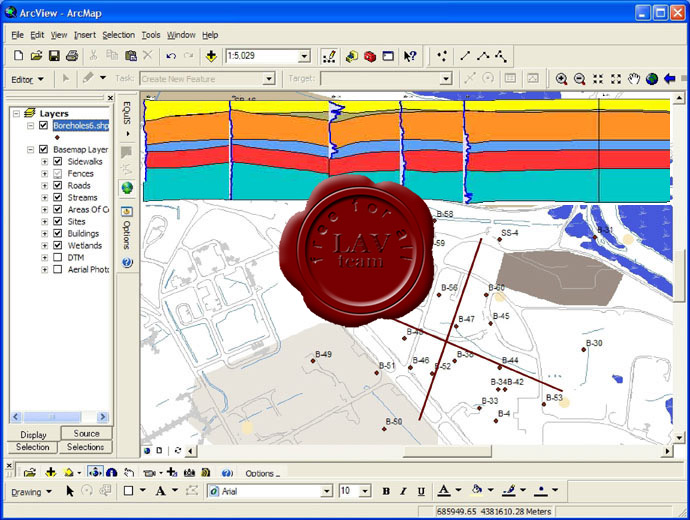The image size is (690, 520).
Task: Choose the Select Elements arrow in Drawing toolbar
Action: click(x=70, y=491)
